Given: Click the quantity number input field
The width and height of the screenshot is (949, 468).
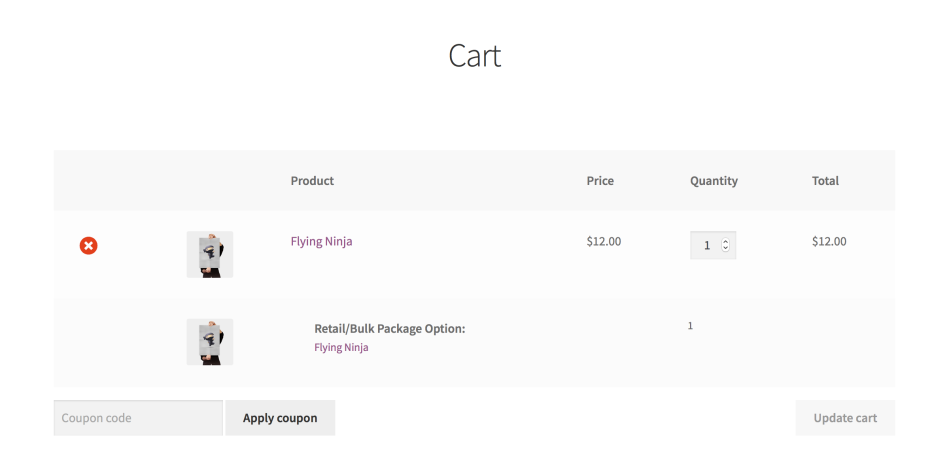Looking at the screenshot, I should pyautogui.click(x=706, y=245).
